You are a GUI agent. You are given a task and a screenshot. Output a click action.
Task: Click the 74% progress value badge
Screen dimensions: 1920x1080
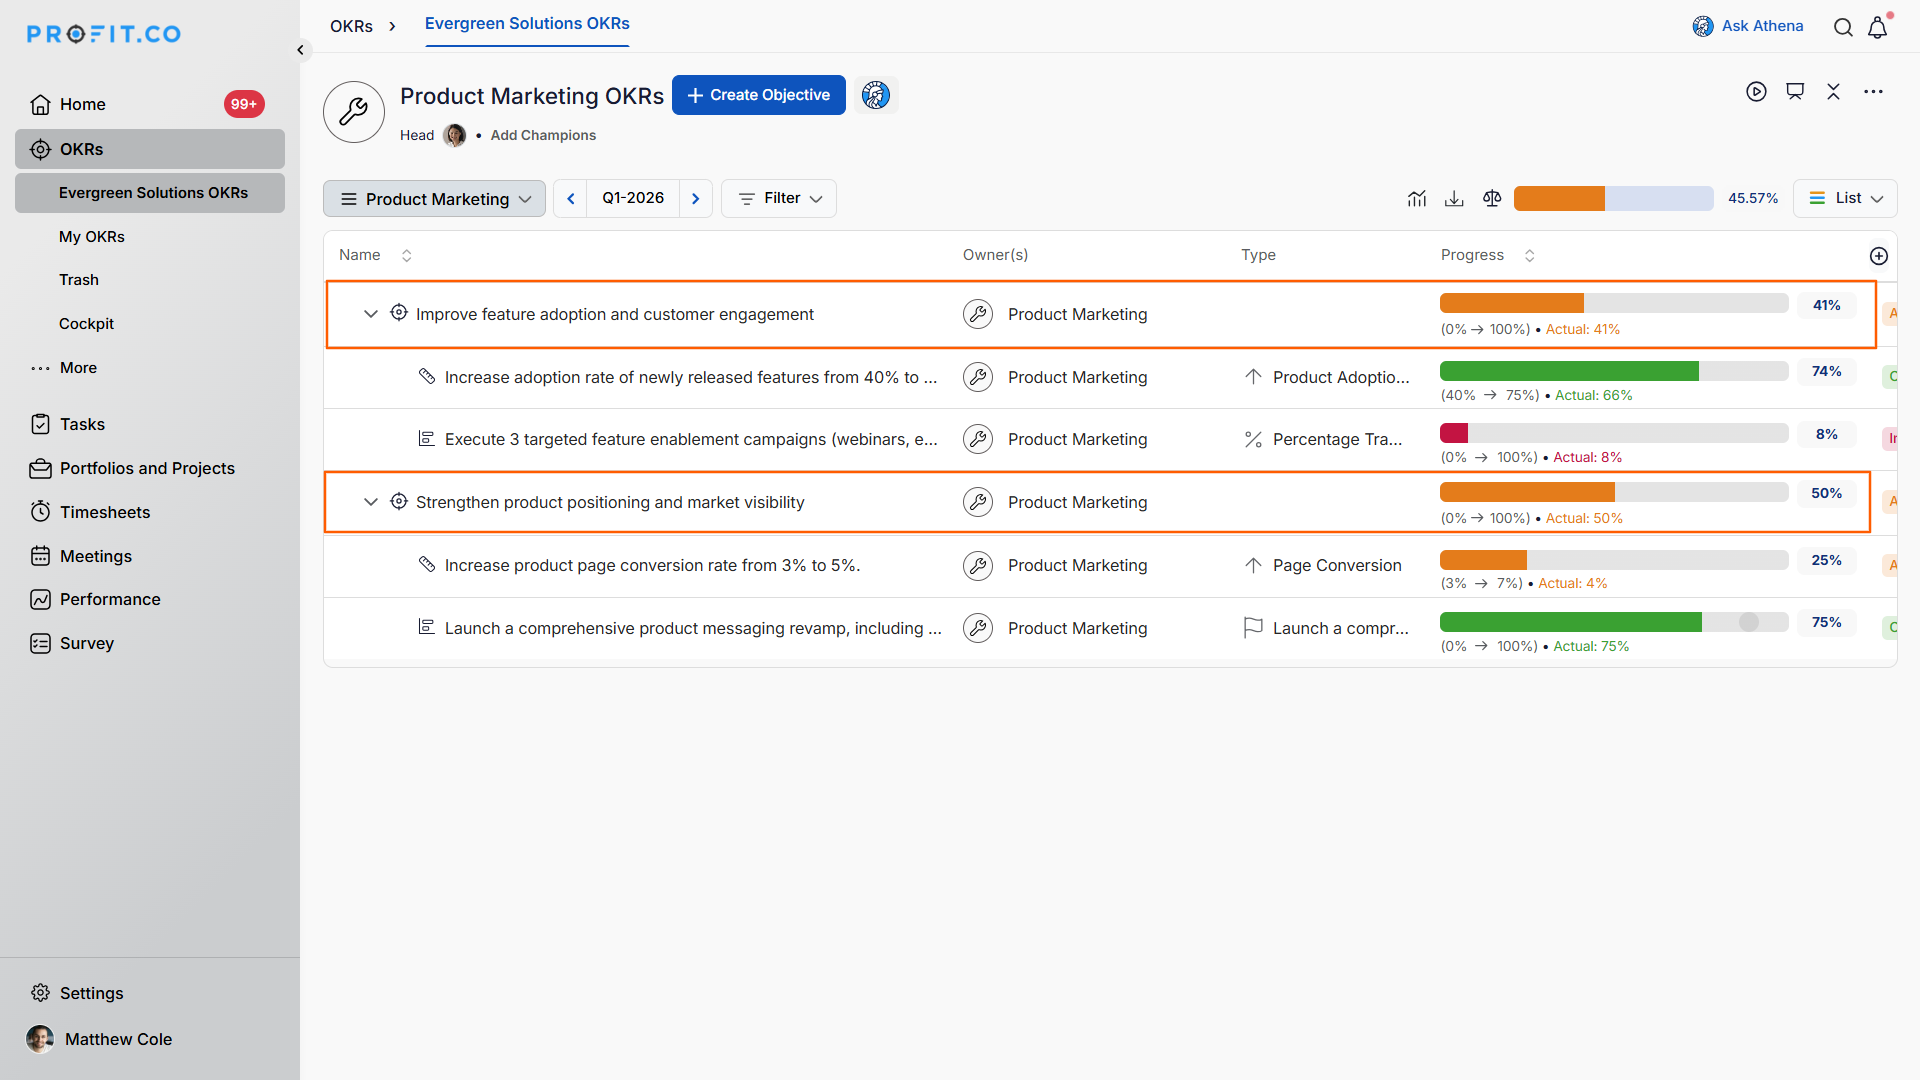click(1827, 371)
